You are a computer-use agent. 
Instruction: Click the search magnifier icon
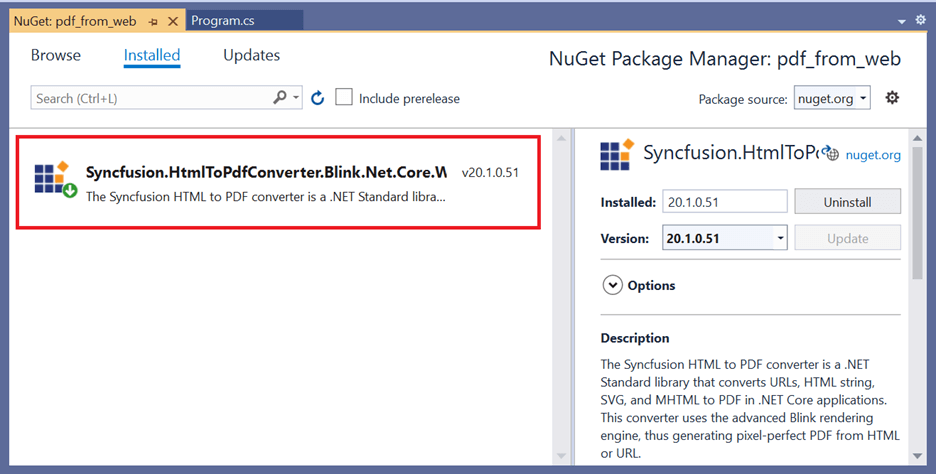click(x=281, y=98)
